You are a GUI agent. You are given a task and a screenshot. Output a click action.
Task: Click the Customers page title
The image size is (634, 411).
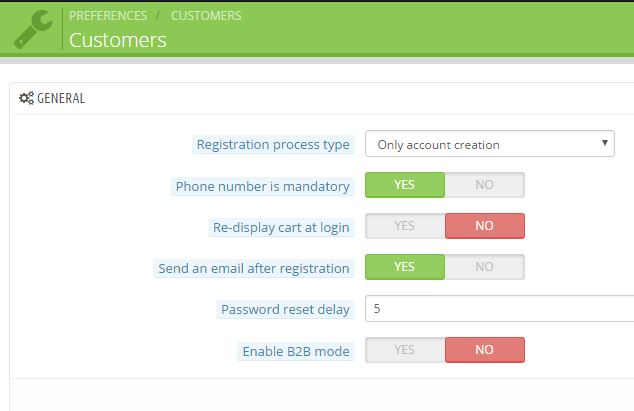click(x=118, y=40)
